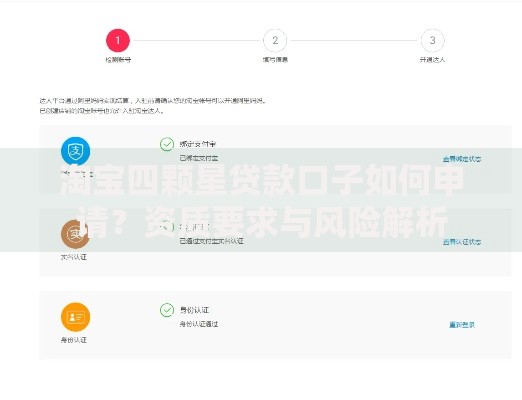The image size is (522, 400).
Task: Click green checkmark beside 身份认证 heading
Action: coord(167,310)
